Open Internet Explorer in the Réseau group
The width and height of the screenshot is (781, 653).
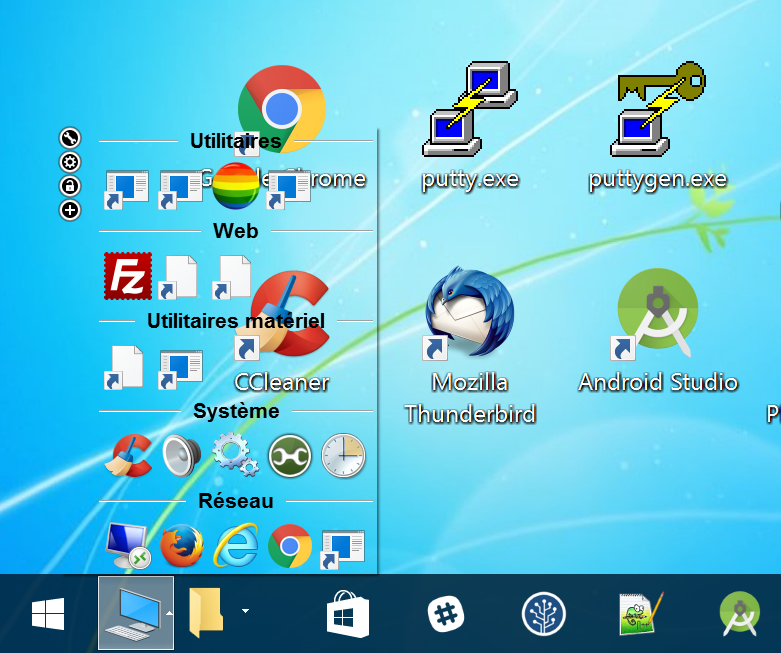(236, 545)
